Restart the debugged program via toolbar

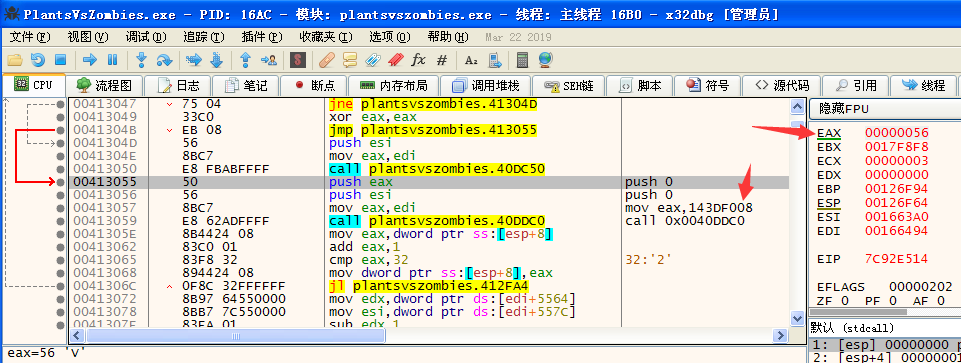[38, 59]
